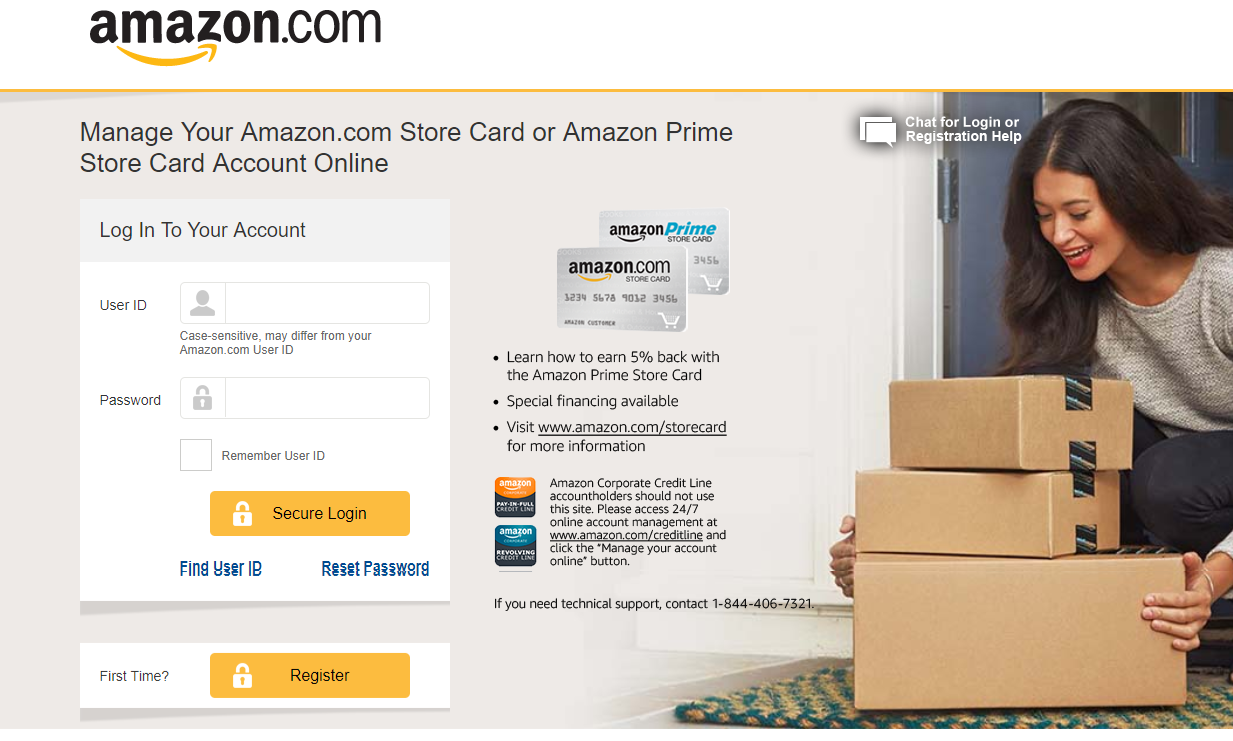Click the lock icon on Register button

[x=242, y=676]
